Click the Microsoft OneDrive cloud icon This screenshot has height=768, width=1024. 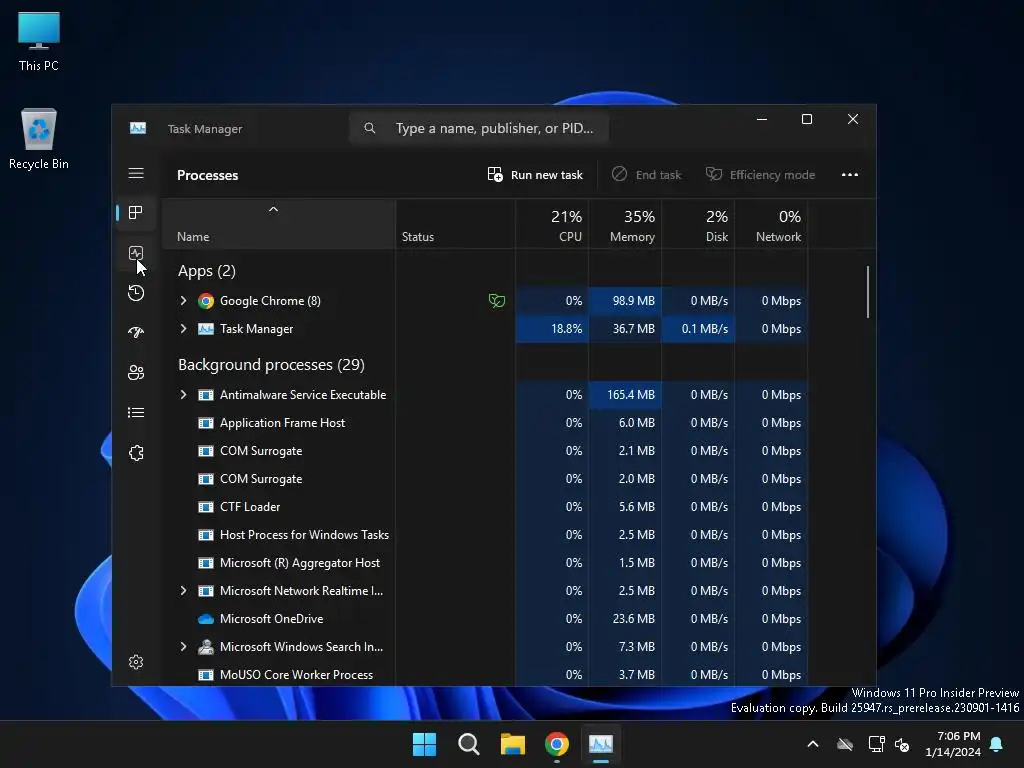coord(206,619)
